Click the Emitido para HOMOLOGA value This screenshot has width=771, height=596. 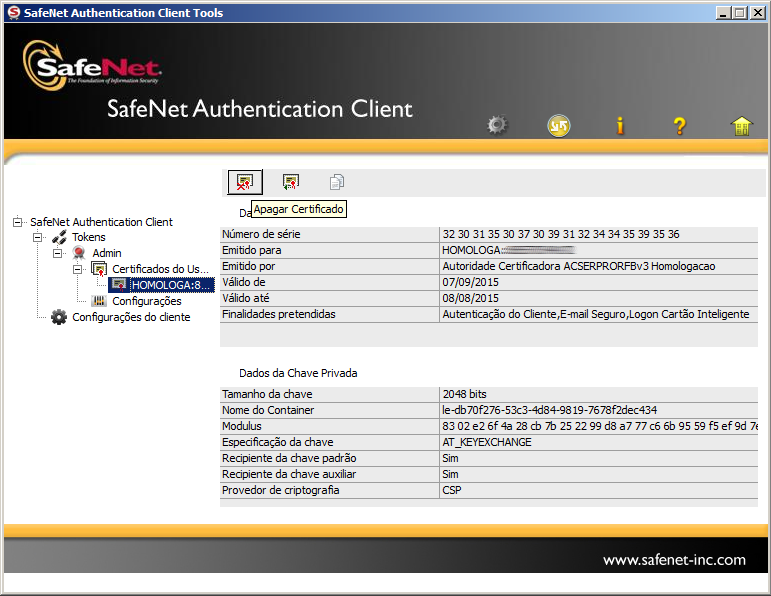508,250
